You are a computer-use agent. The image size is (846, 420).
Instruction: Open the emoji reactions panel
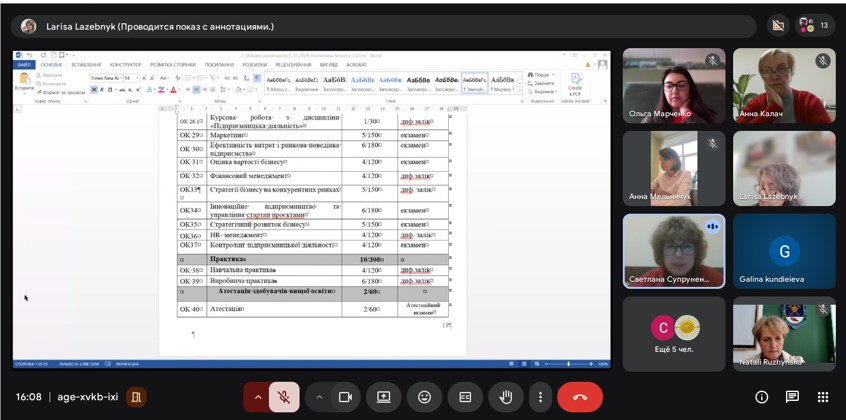[424, 397]
